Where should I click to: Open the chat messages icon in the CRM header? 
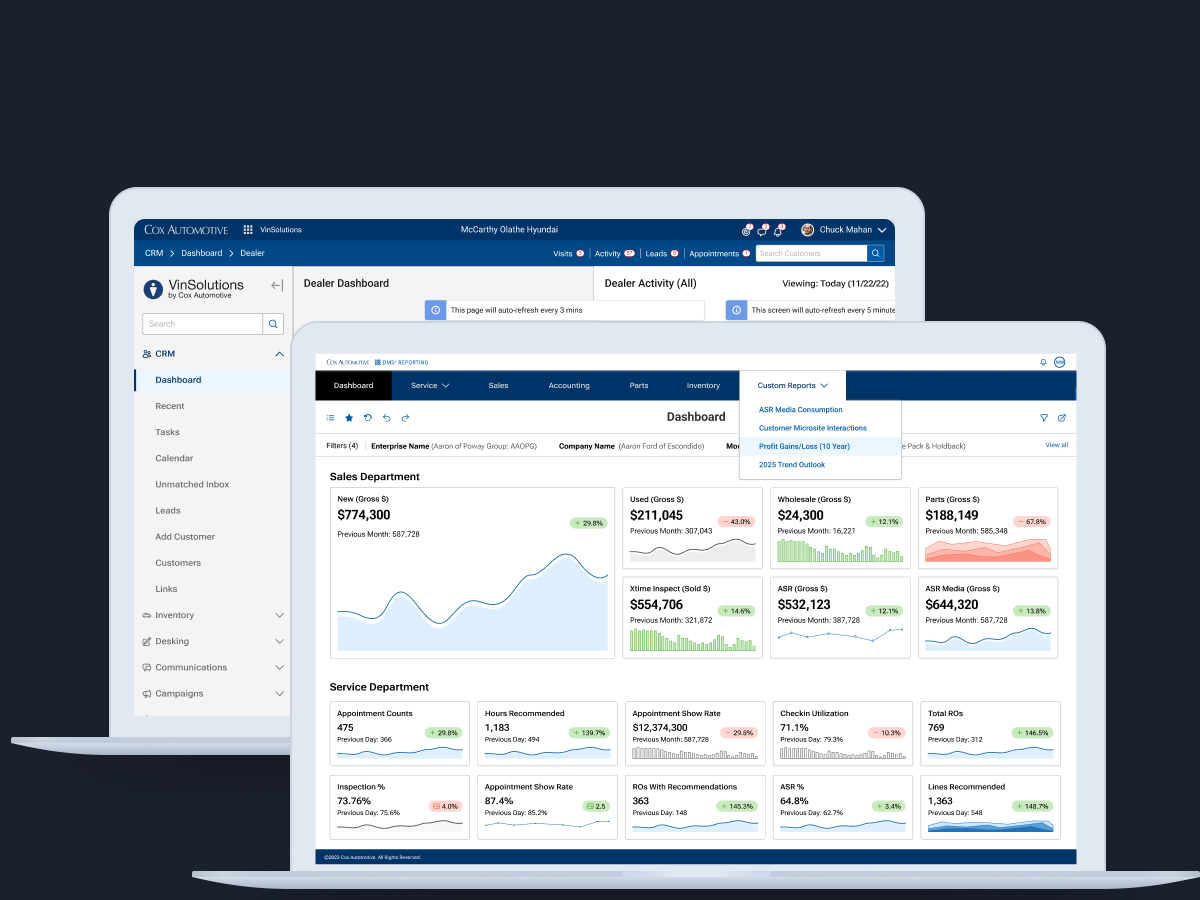[762, 231]
